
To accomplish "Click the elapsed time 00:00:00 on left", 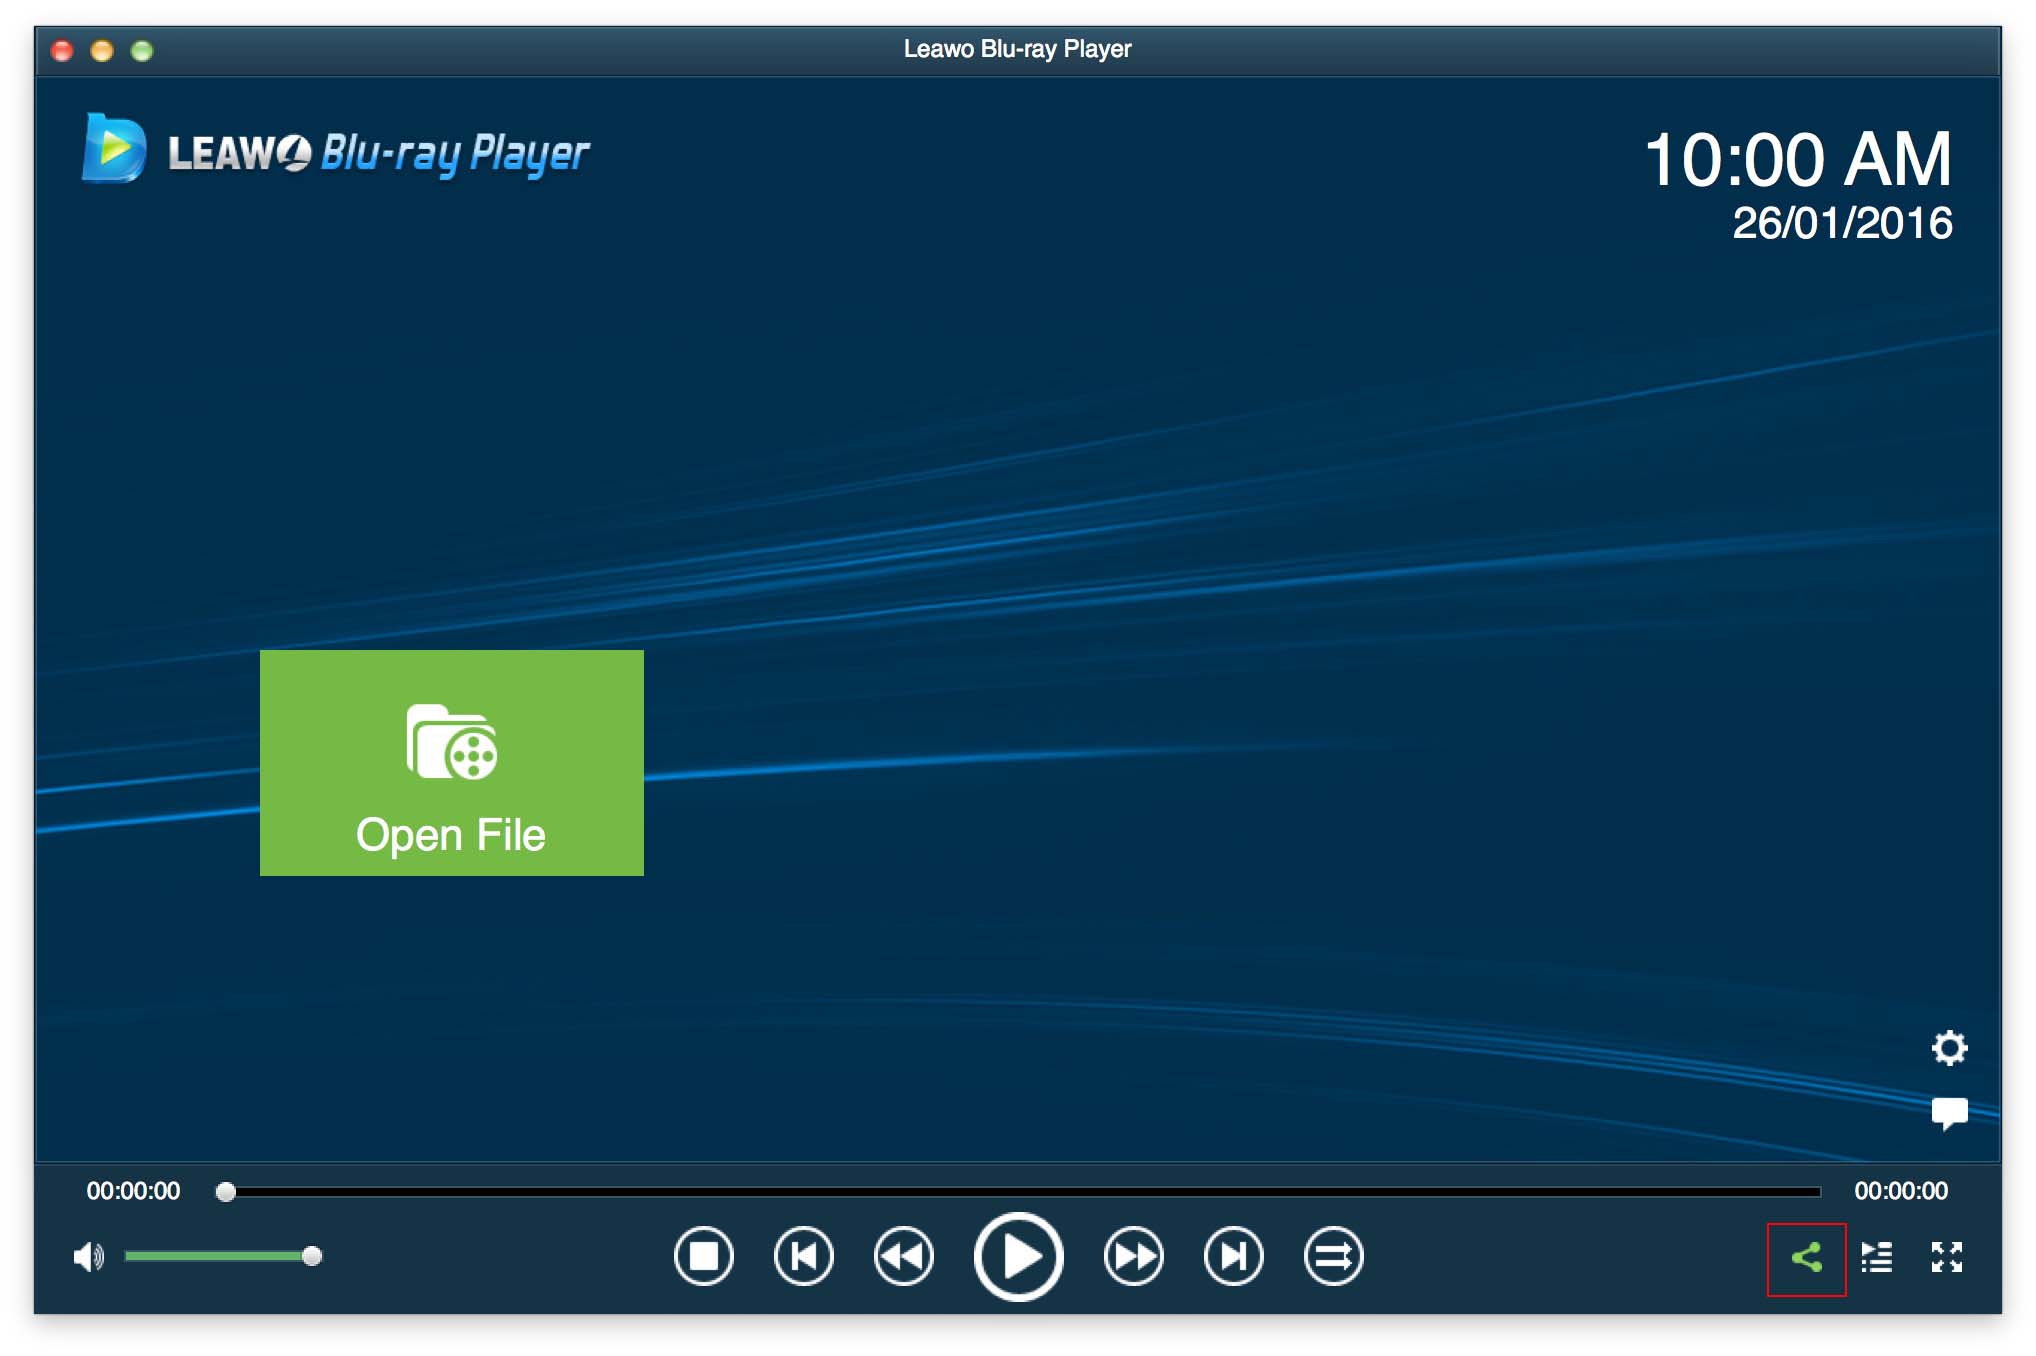I will (133, 1191).
